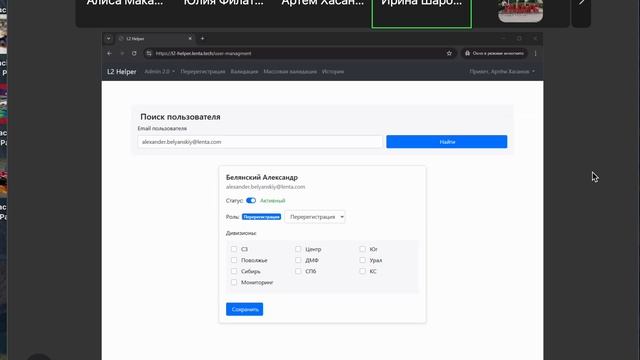This screenshot has height=360, width=640.
Task: Open the role selection dropdown
Action: pyautogui.click(x=315, y=217)
